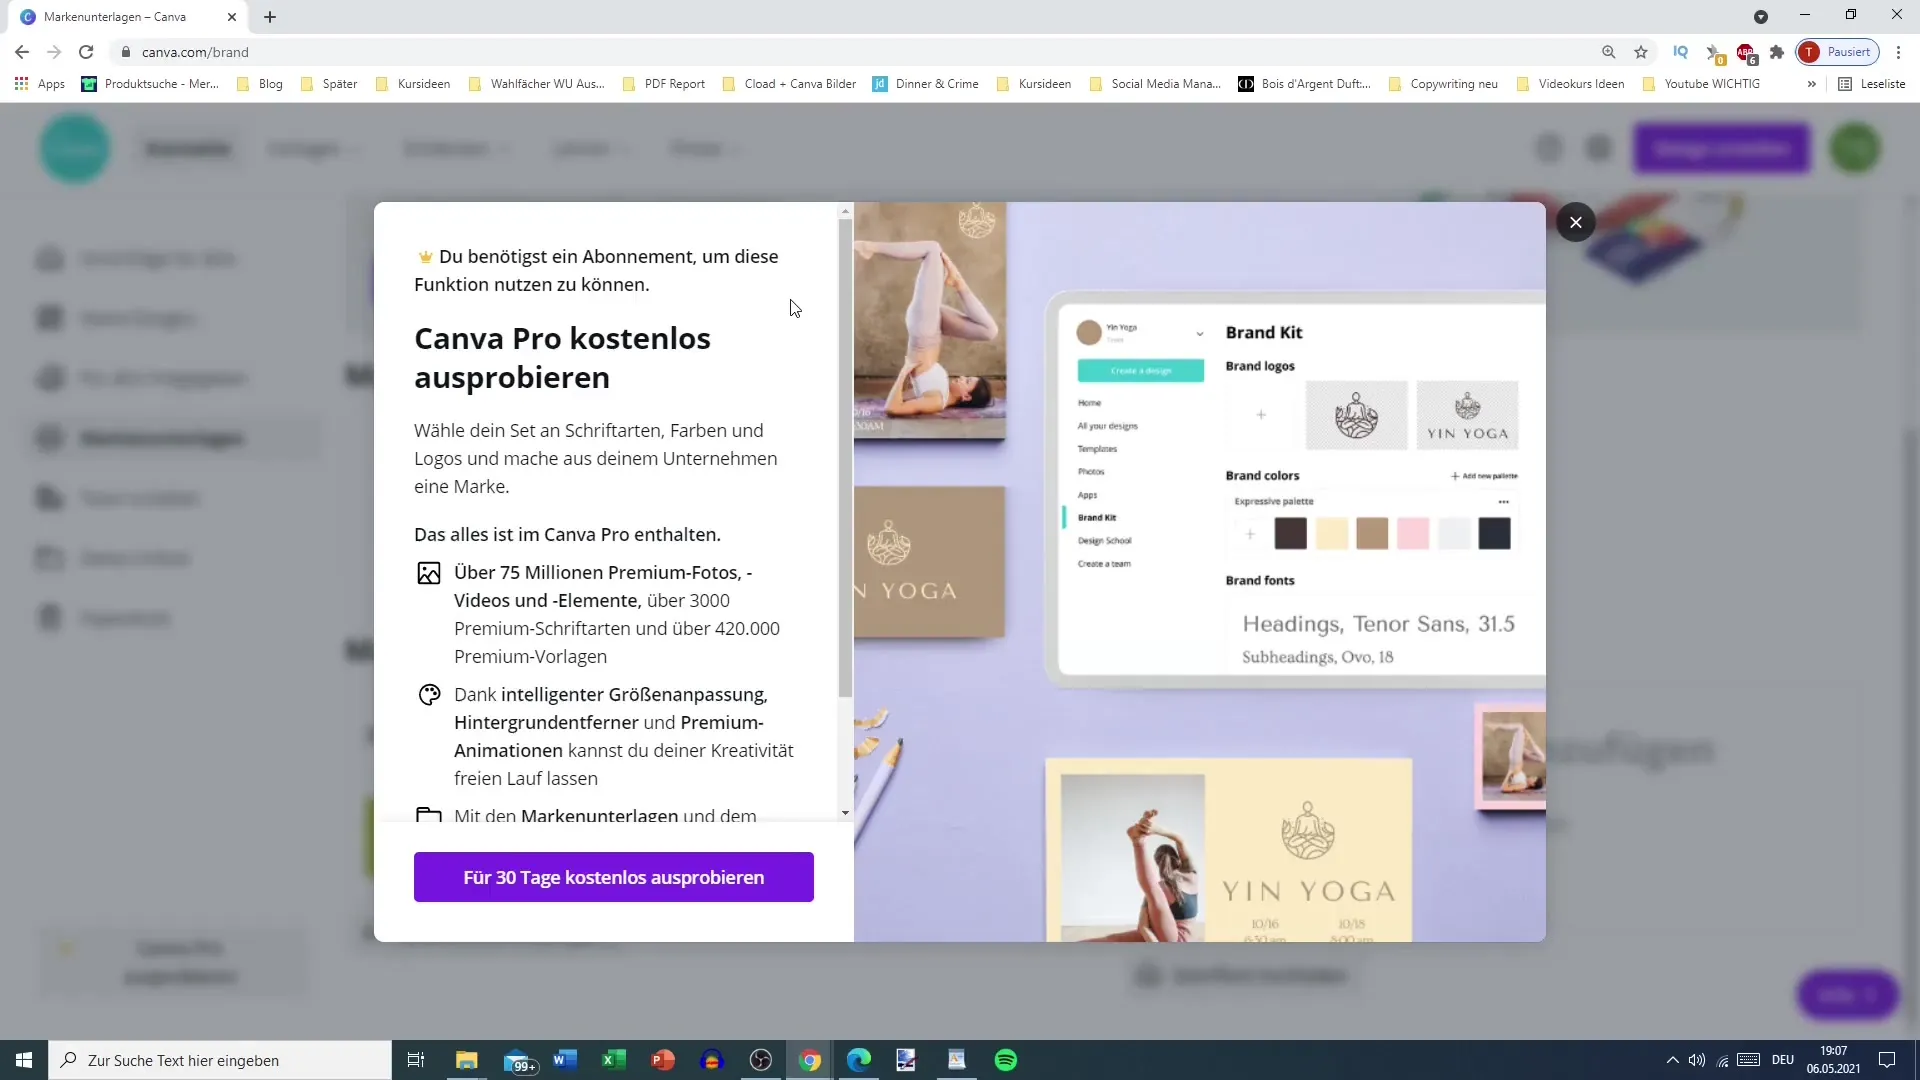Open the Videokurs Ideen bookmark

[x=1571, y=84]
